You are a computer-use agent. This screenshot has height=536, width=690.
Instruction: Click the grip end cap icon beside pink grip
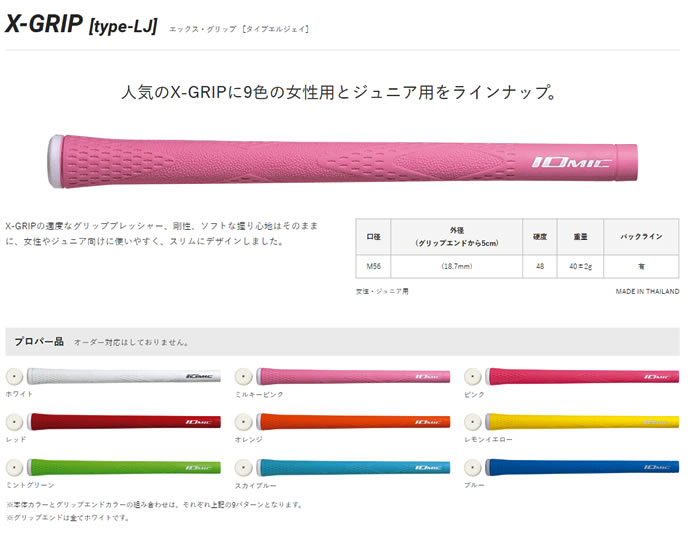click(x=473, y=377)
